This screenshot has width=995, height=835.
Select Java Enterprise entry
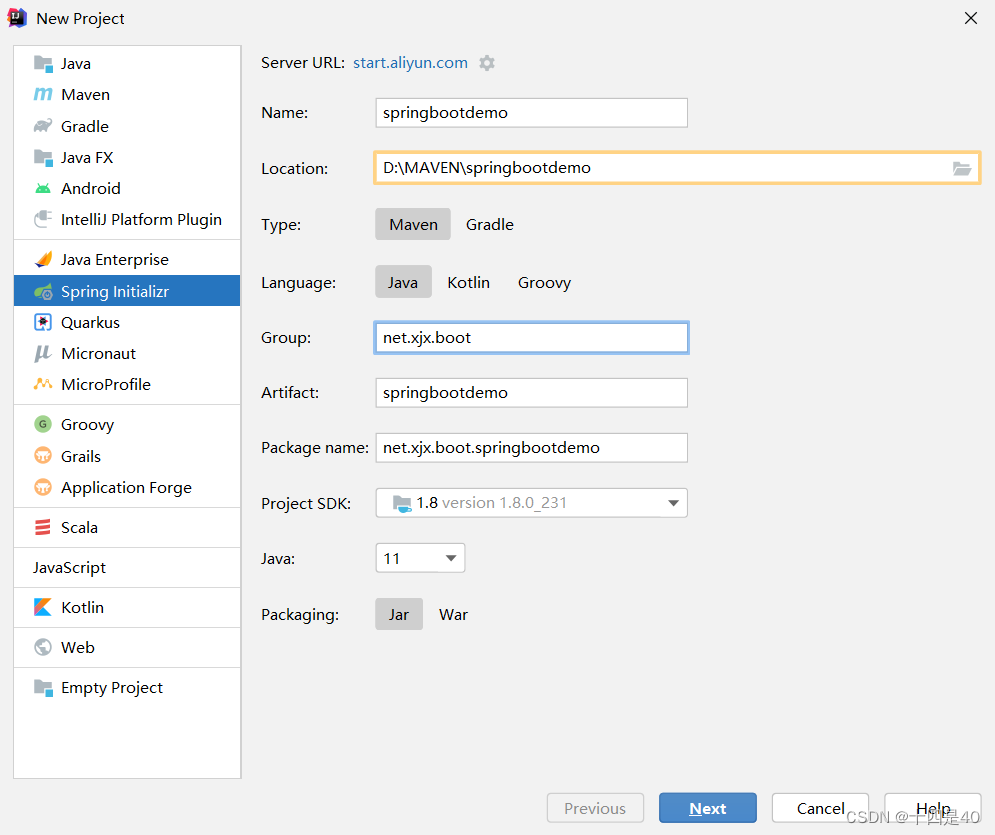[x=127, y=259]
